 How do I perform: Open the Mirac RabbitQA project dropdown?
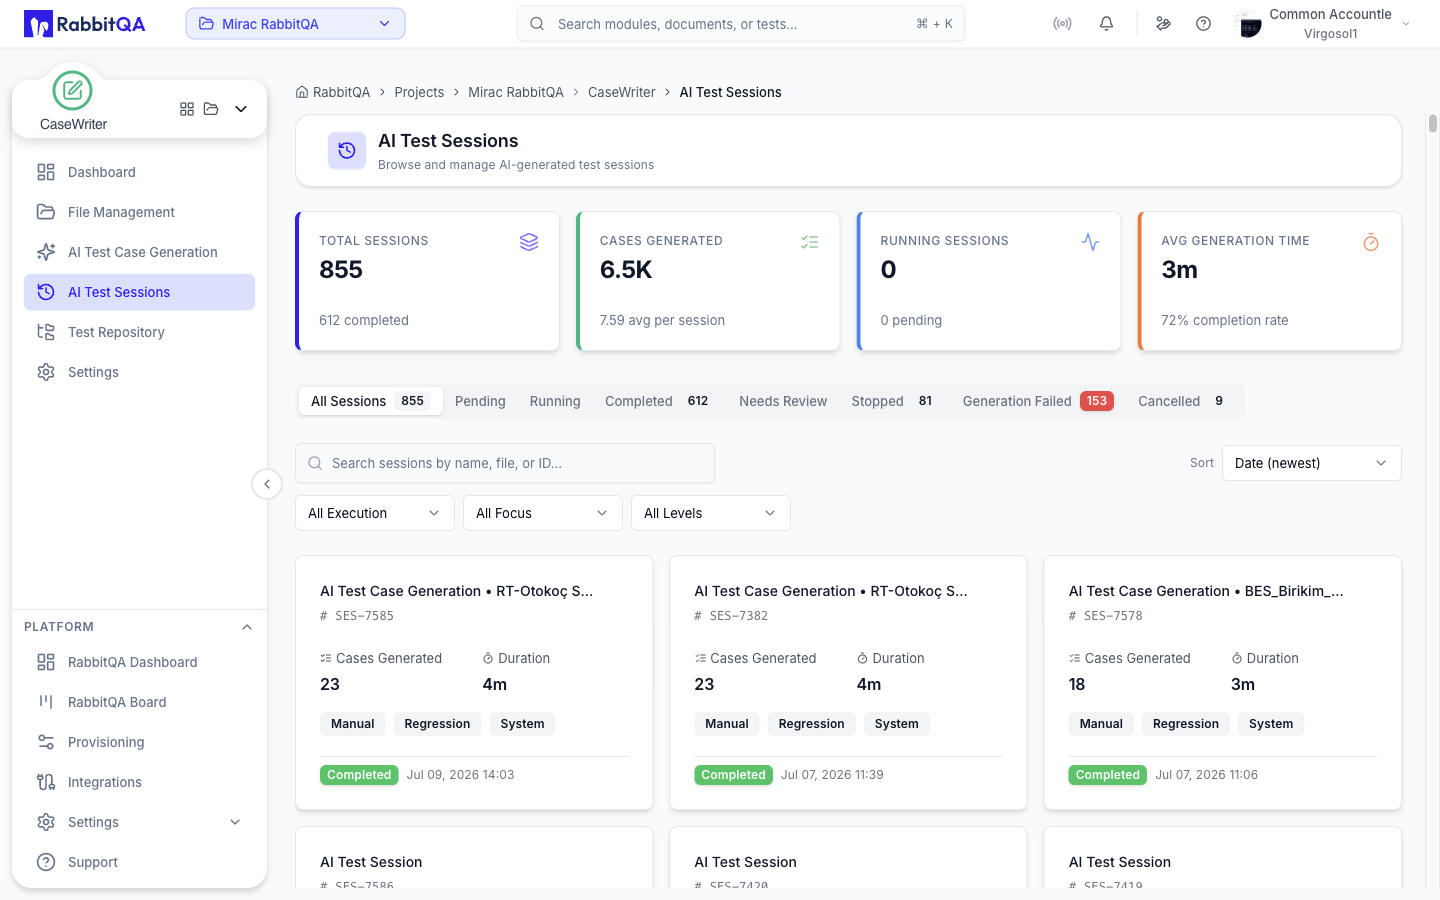pyautogui.click(x=295, y=24)
